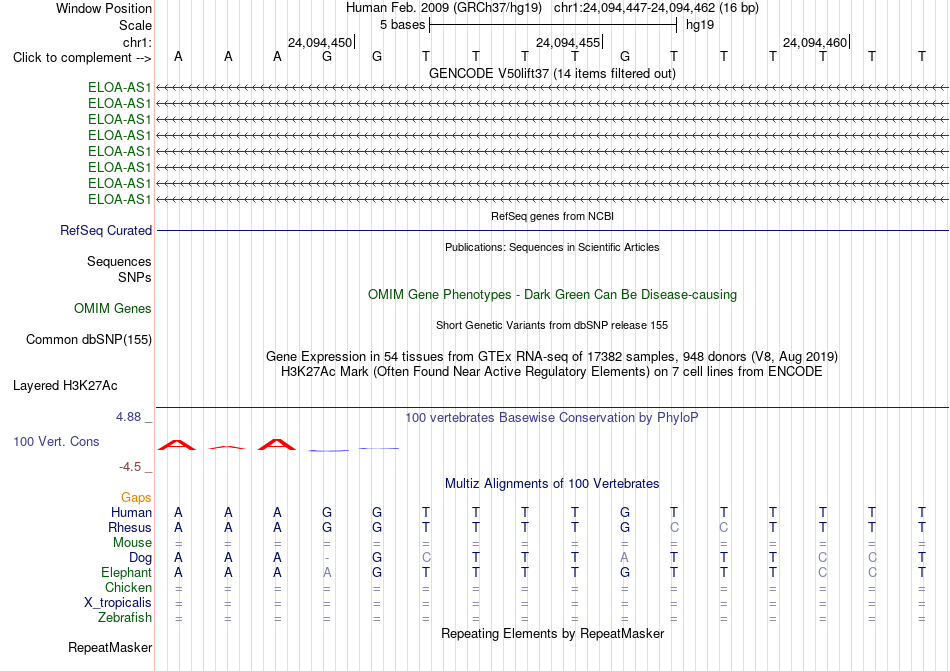Click the RepeatMasker track label
Image resolution: width=950 pixels, height=671 pixels.
[x=110, y=648]
